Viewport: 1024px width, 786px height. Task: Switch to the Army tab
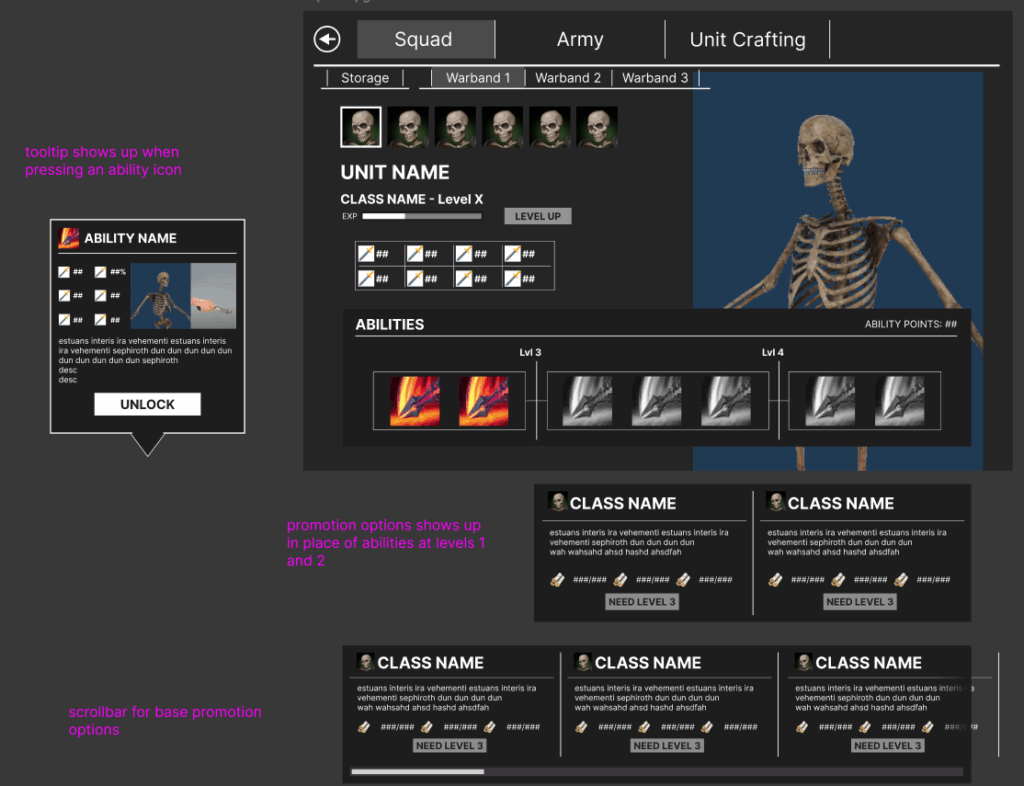(x=580, y=40)
